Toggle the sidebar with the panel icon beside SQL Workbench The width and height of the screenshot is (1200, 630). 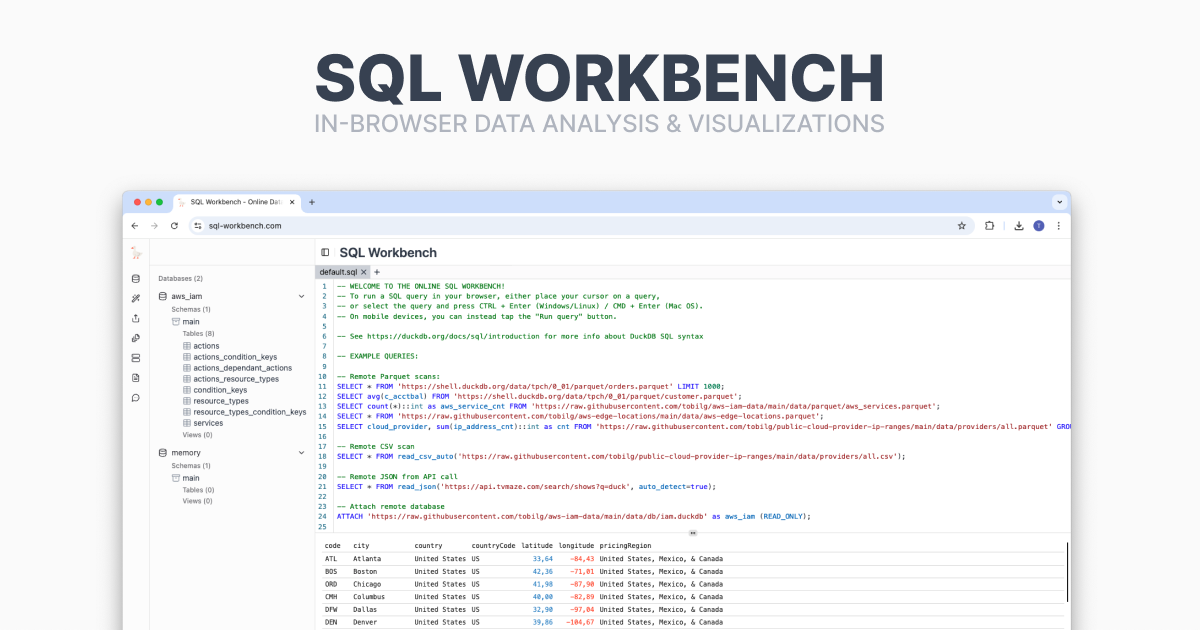[x=324, y=252]
